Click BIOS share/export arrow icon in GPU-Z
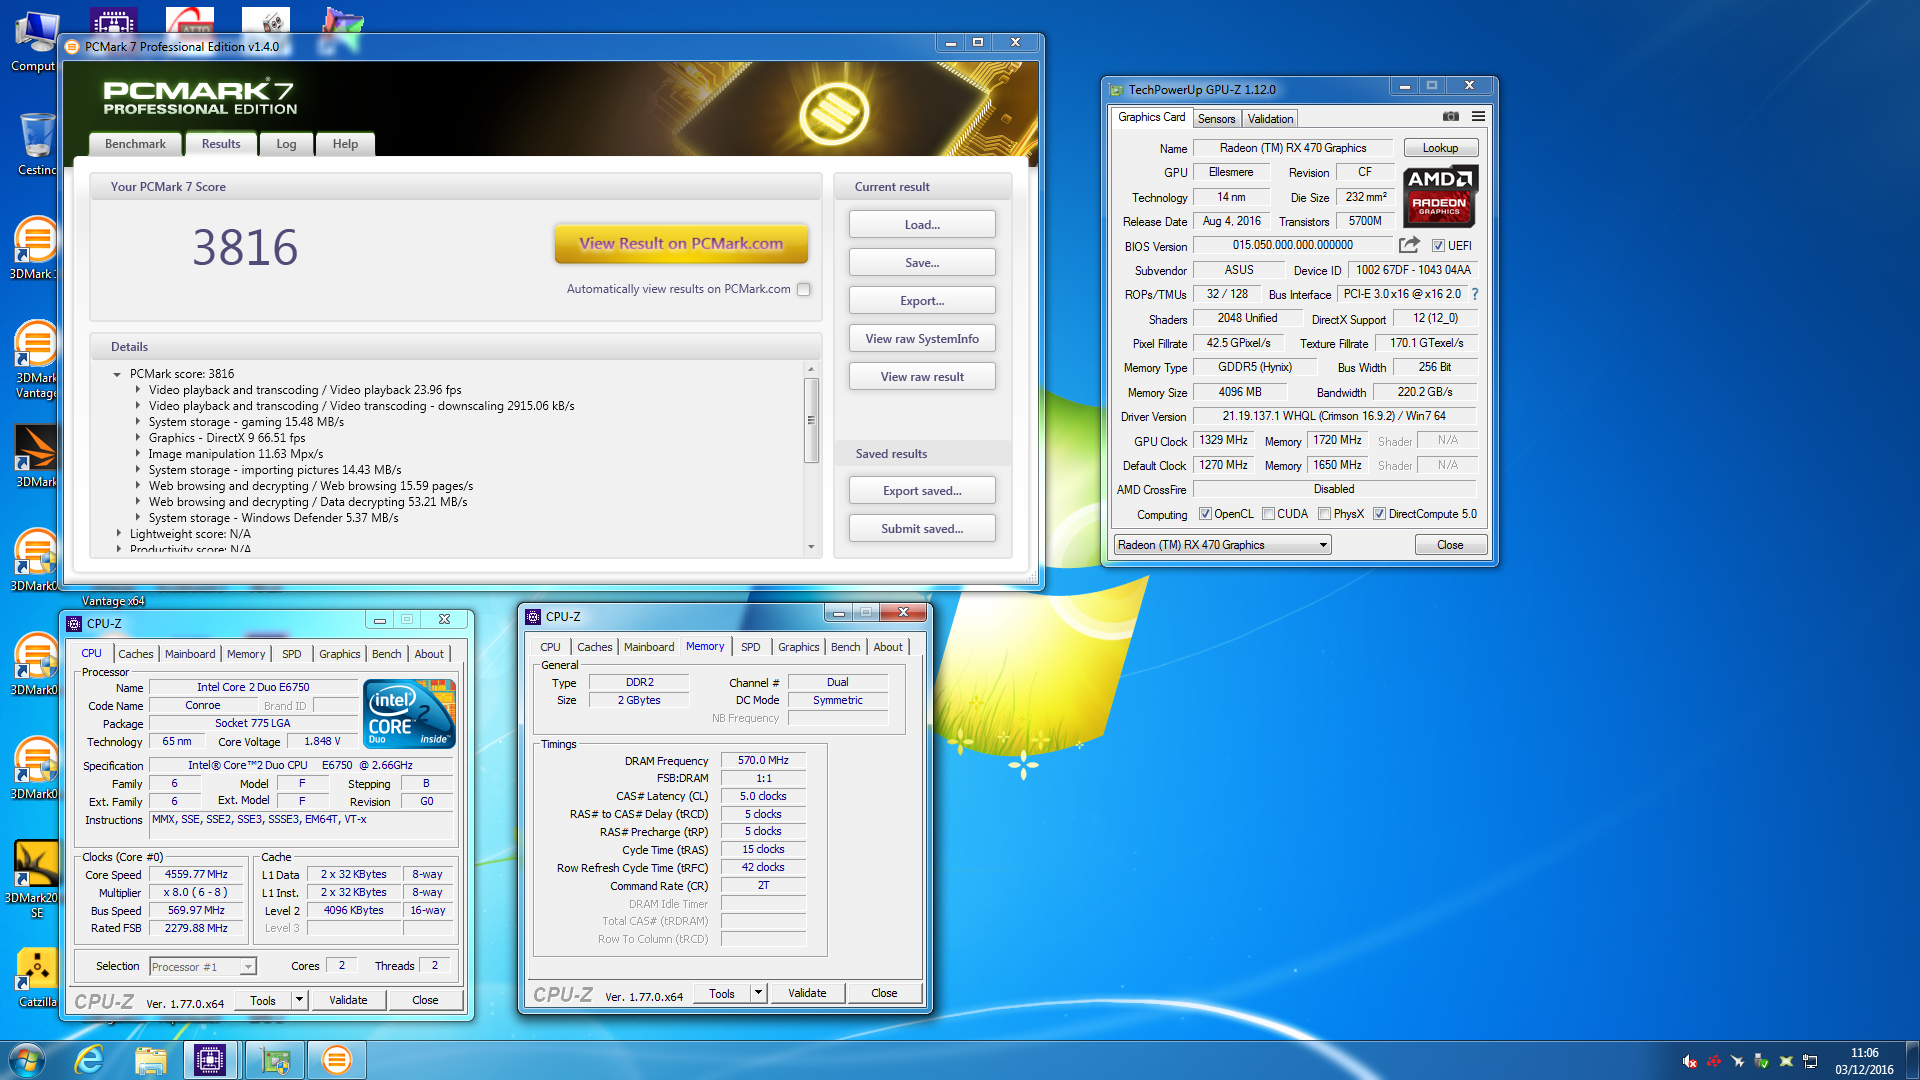1920x1080 pixels. click(1409, 245)
